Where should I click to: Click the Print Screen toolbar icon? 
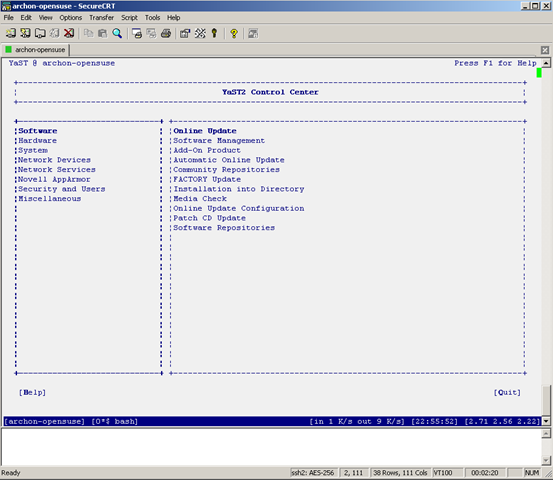tap(137, 34)
